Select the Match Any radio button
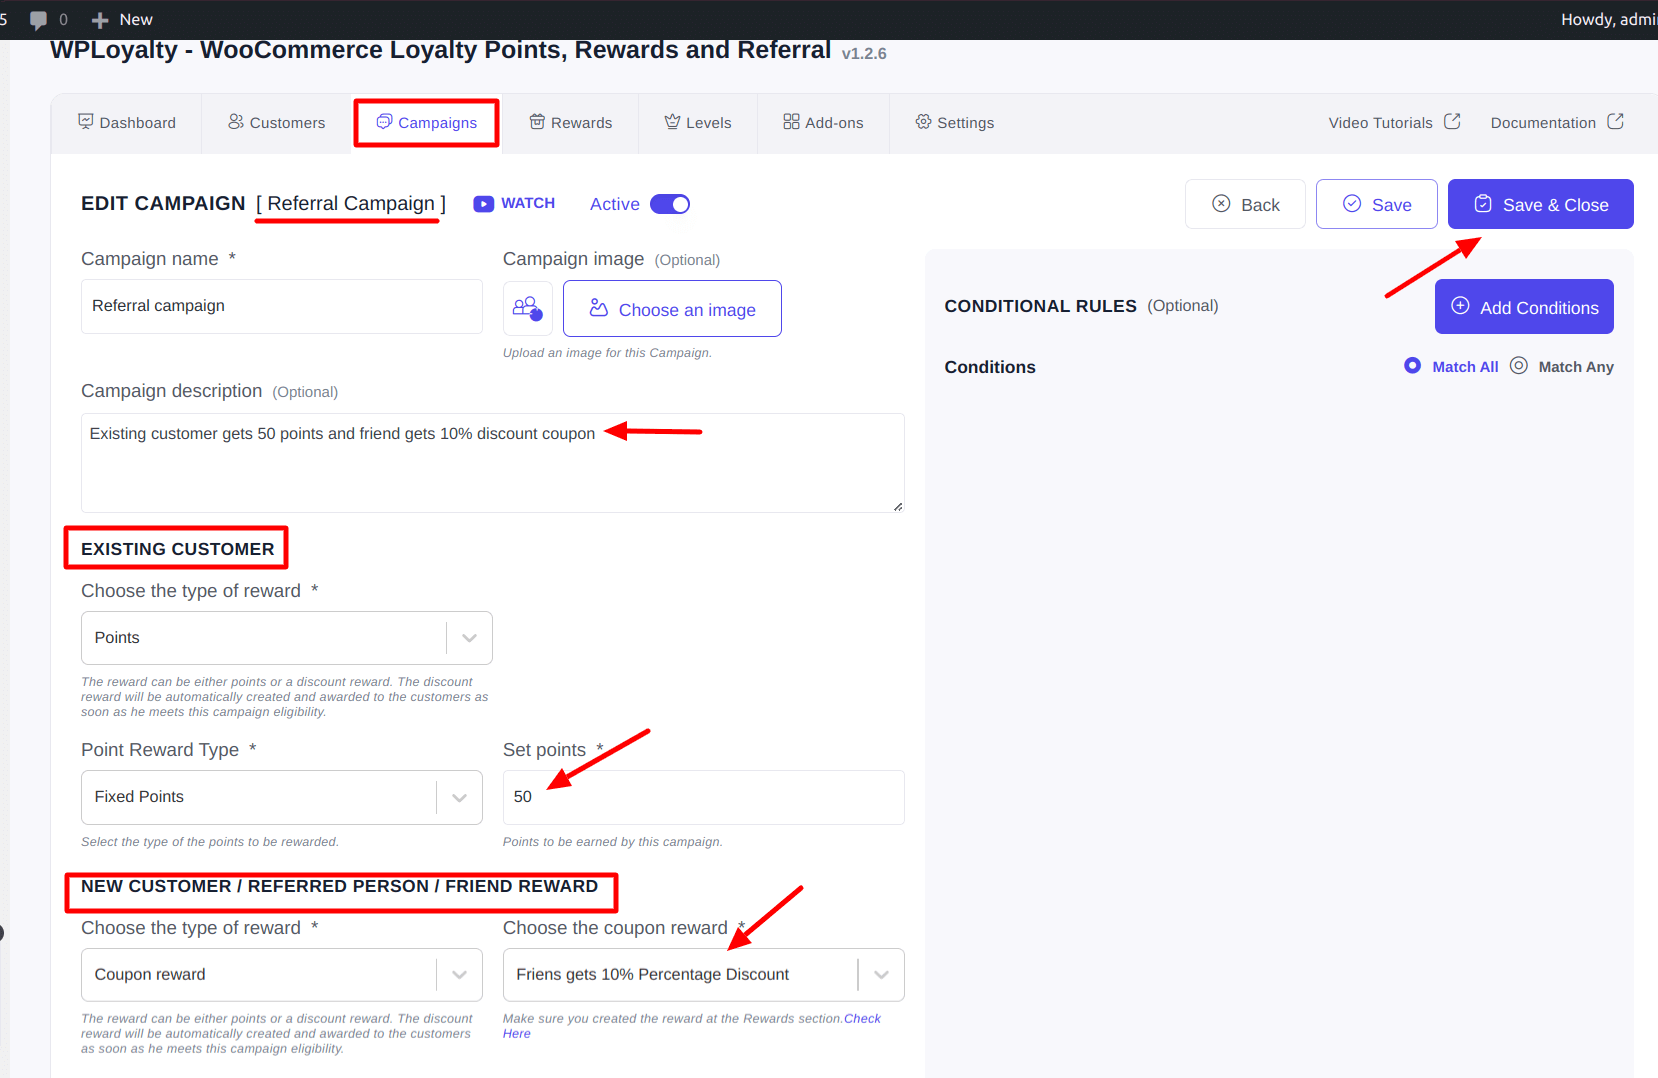The image size is (1658, 1078). [1518, 366]
